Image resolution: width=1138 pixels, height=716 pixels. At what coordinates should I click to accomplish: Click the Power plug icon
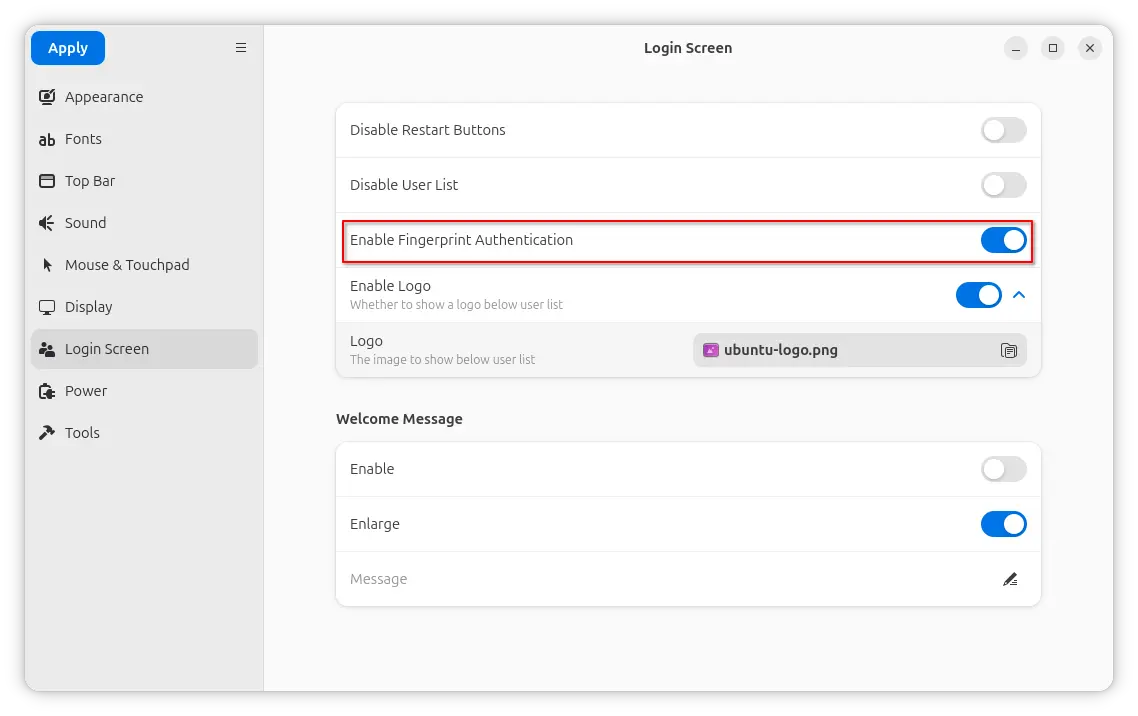47,391
